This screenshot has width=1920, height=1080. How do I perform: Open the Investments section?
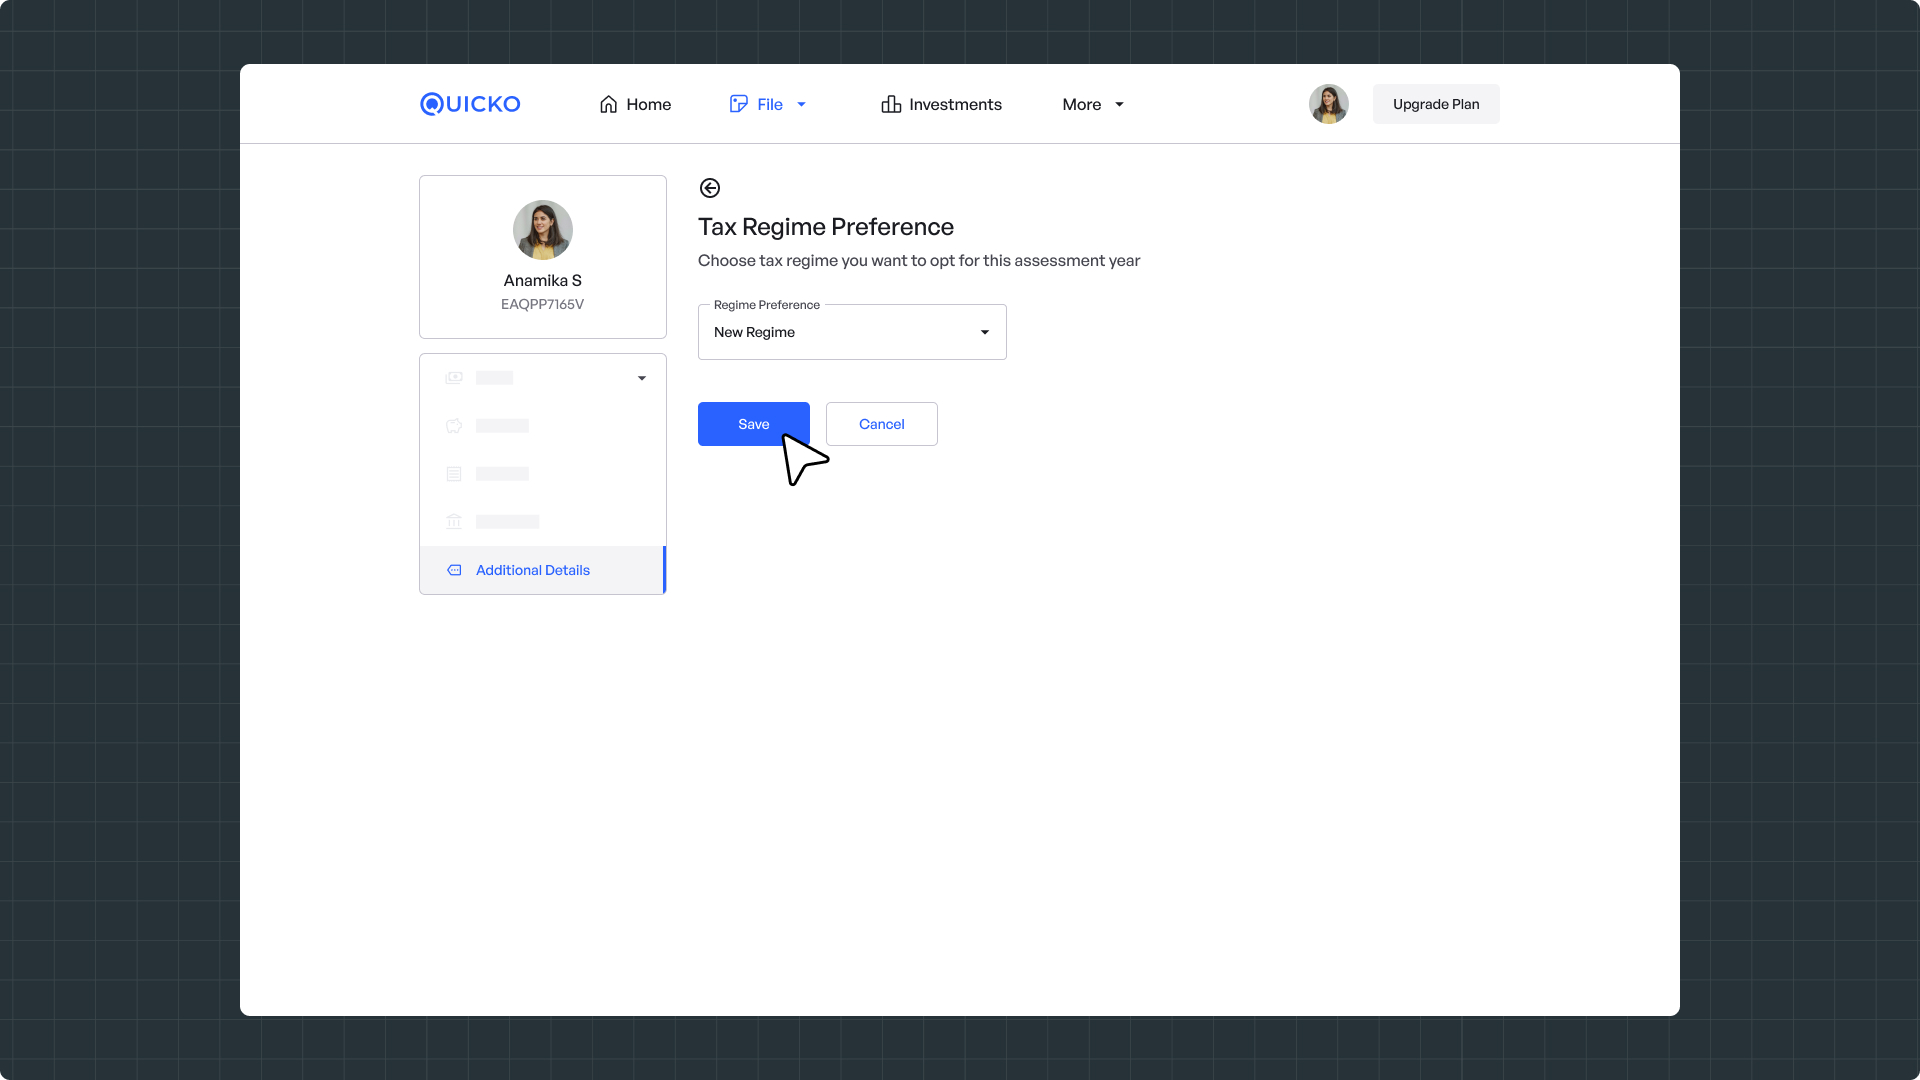[941, 104]
